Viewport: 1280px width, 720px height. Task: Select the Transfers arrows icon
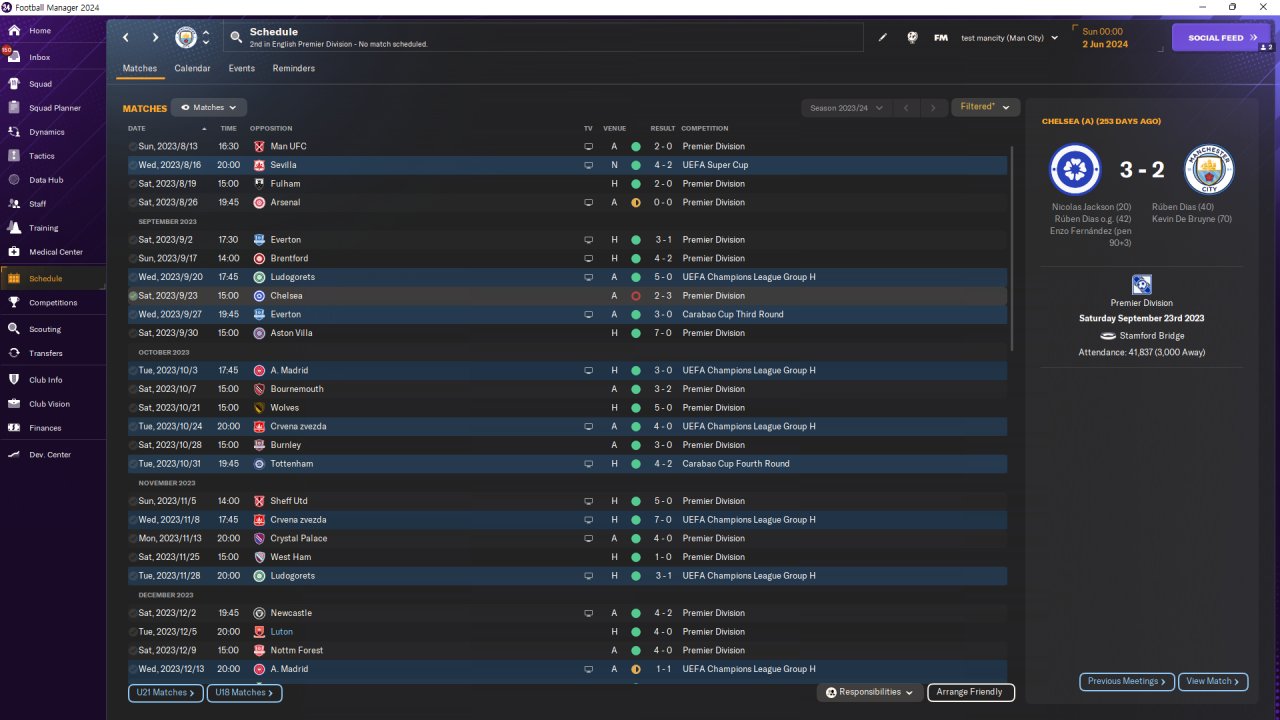click(x=14, y=353)
